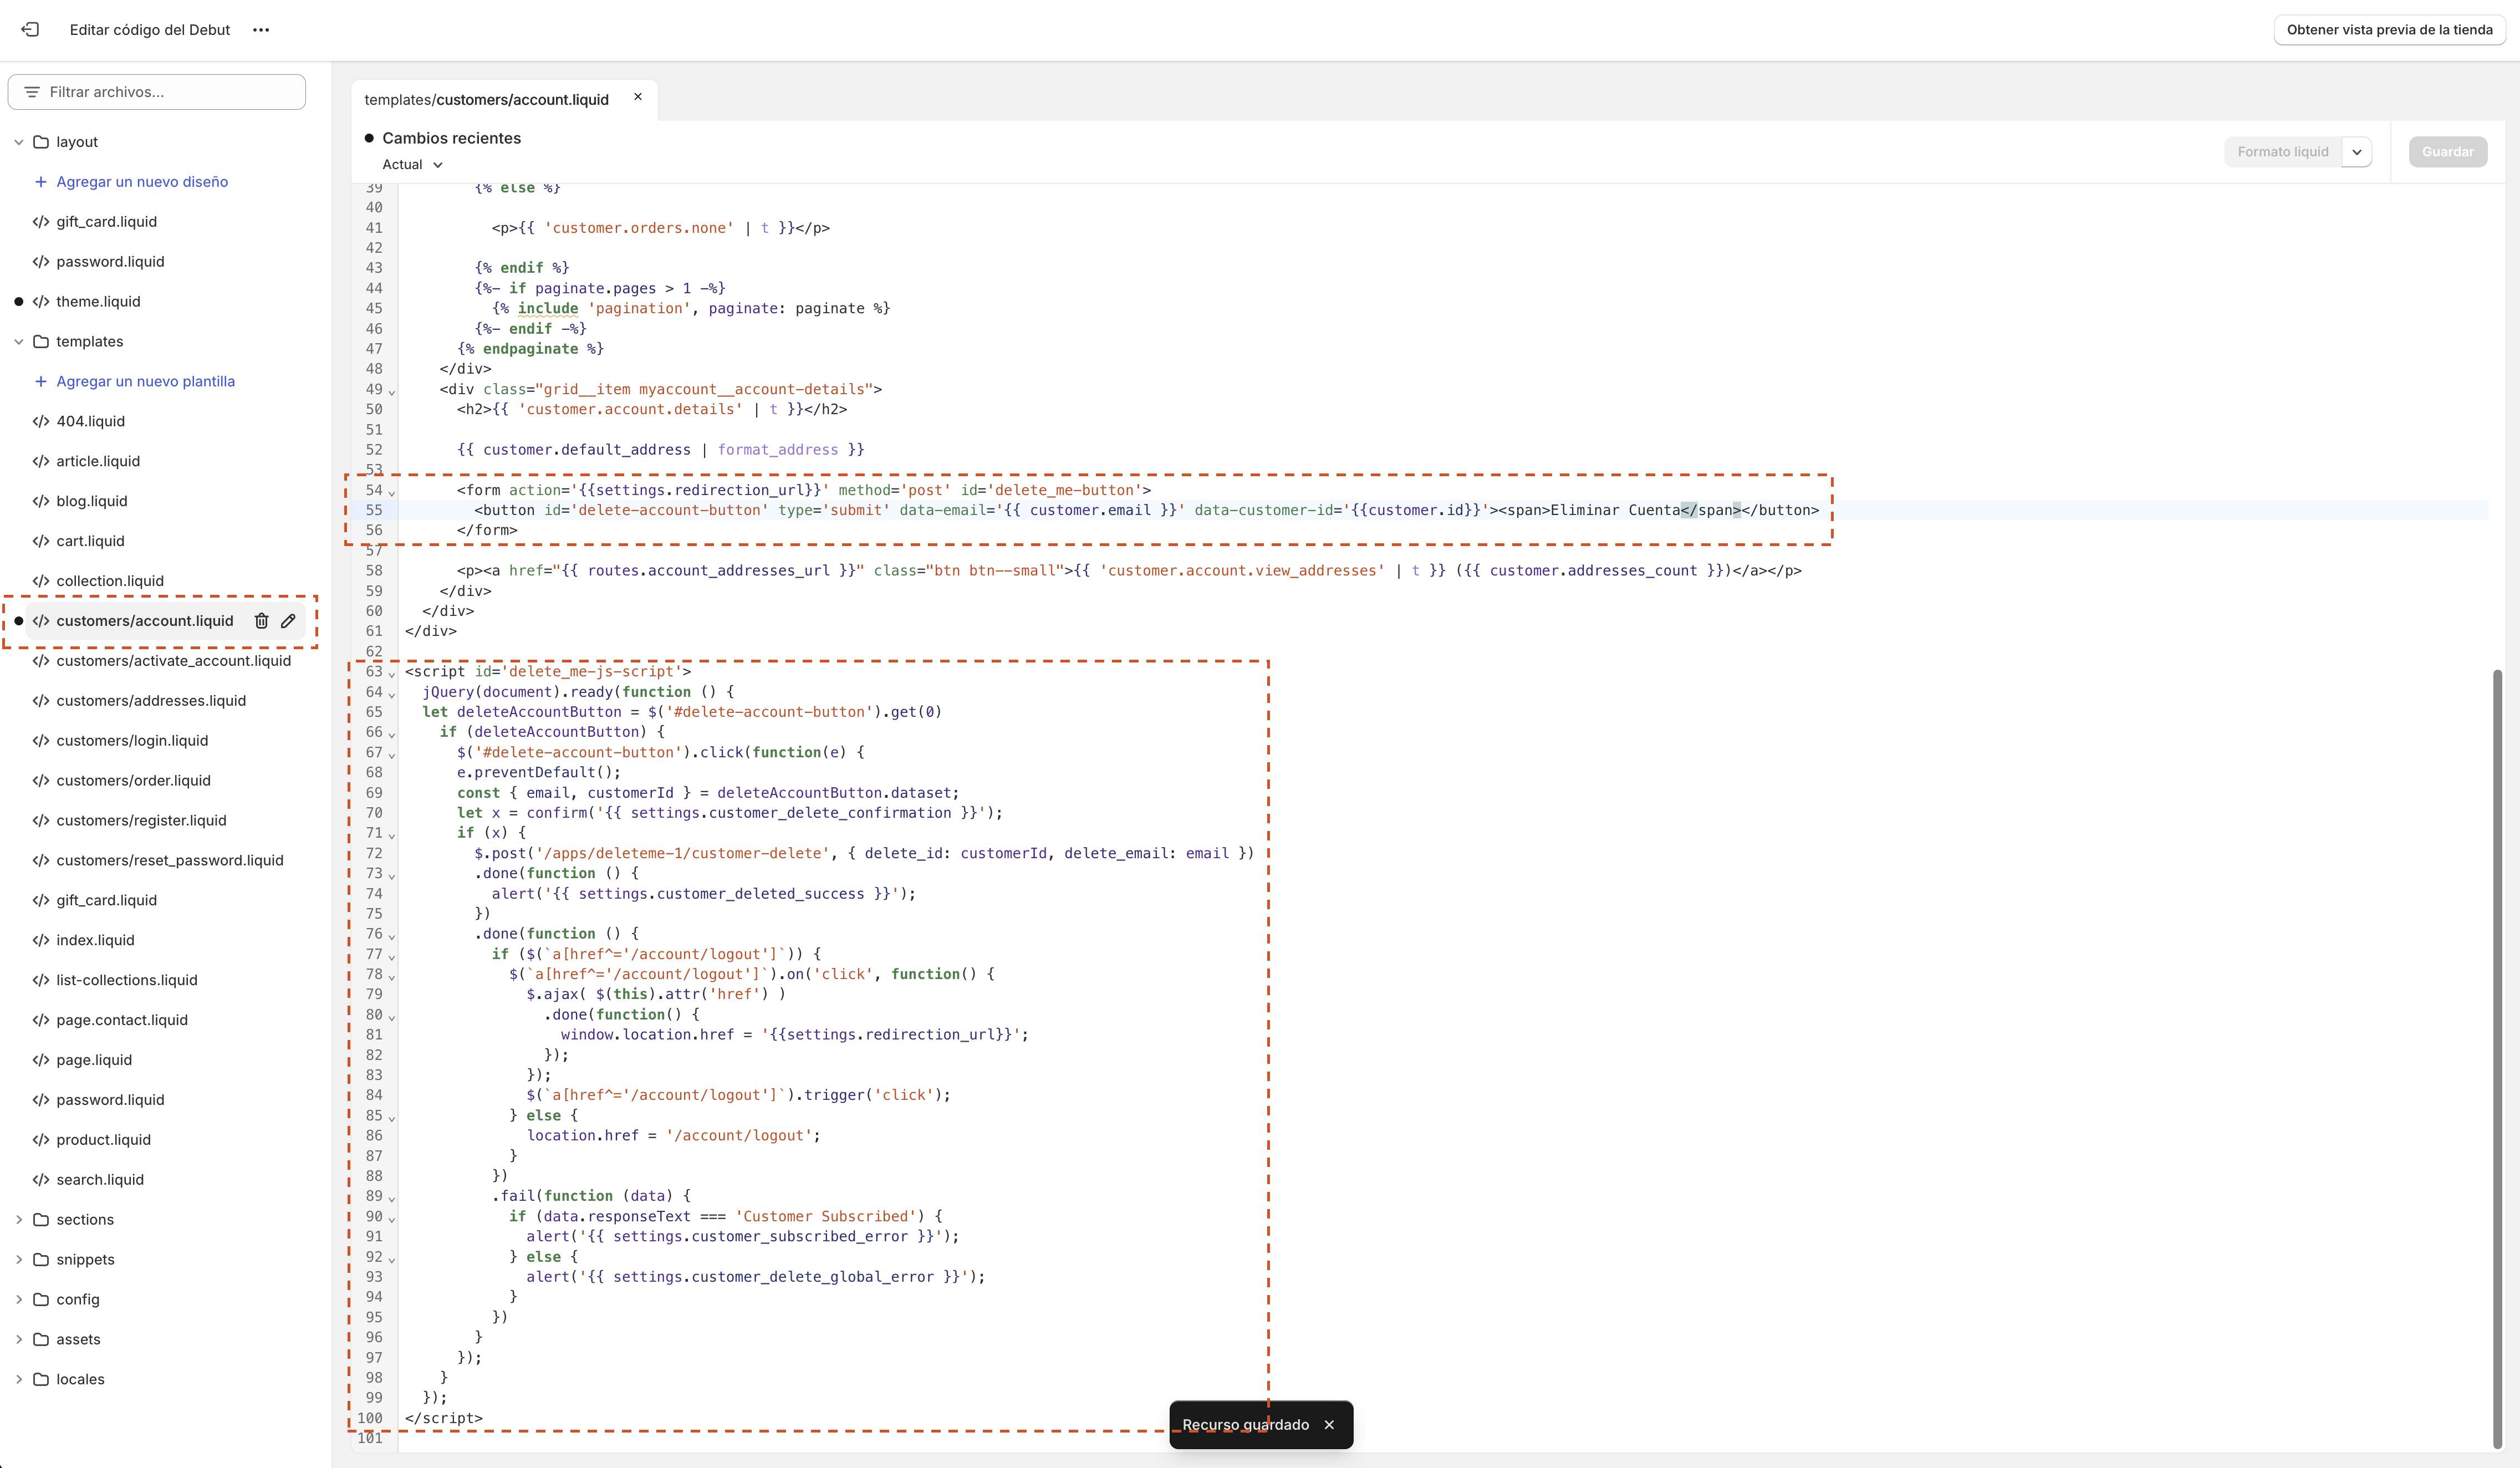
Task: Open the Actual version dropdown
Action: 412,165
